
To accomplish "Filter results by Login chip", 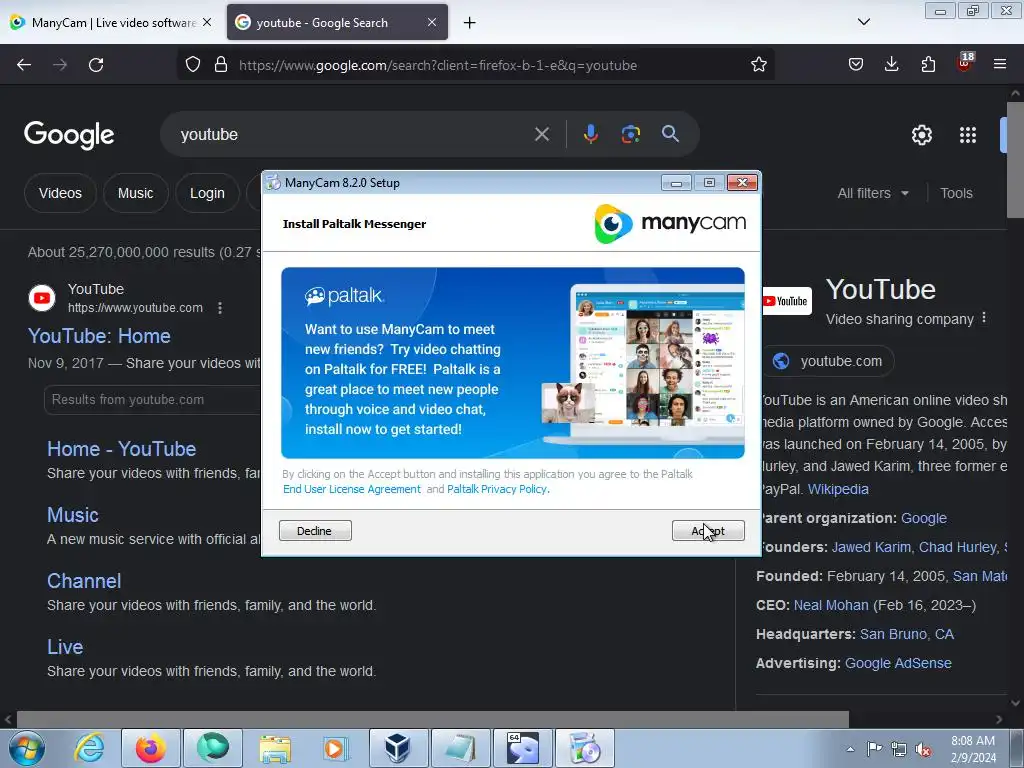I will [x=207, y=193].
